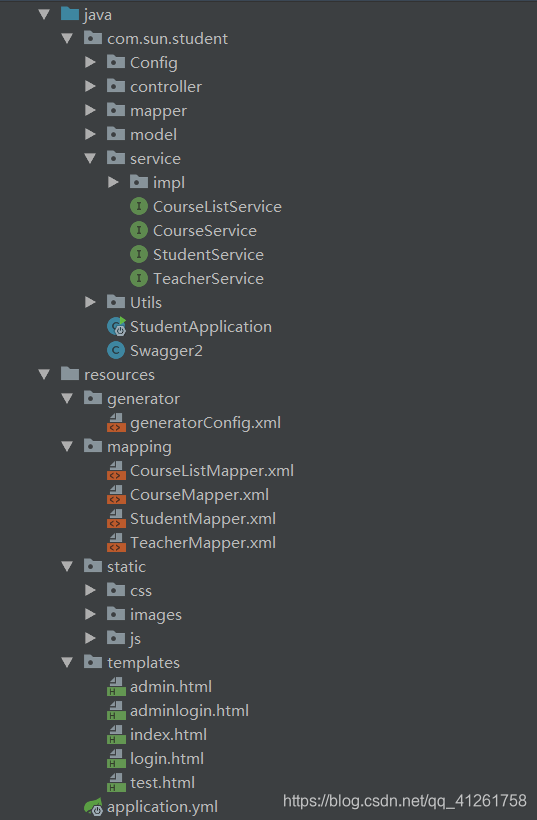Click the TeacherService interface icon
This screenshot has height=820, width=537.
click(139, 278)
